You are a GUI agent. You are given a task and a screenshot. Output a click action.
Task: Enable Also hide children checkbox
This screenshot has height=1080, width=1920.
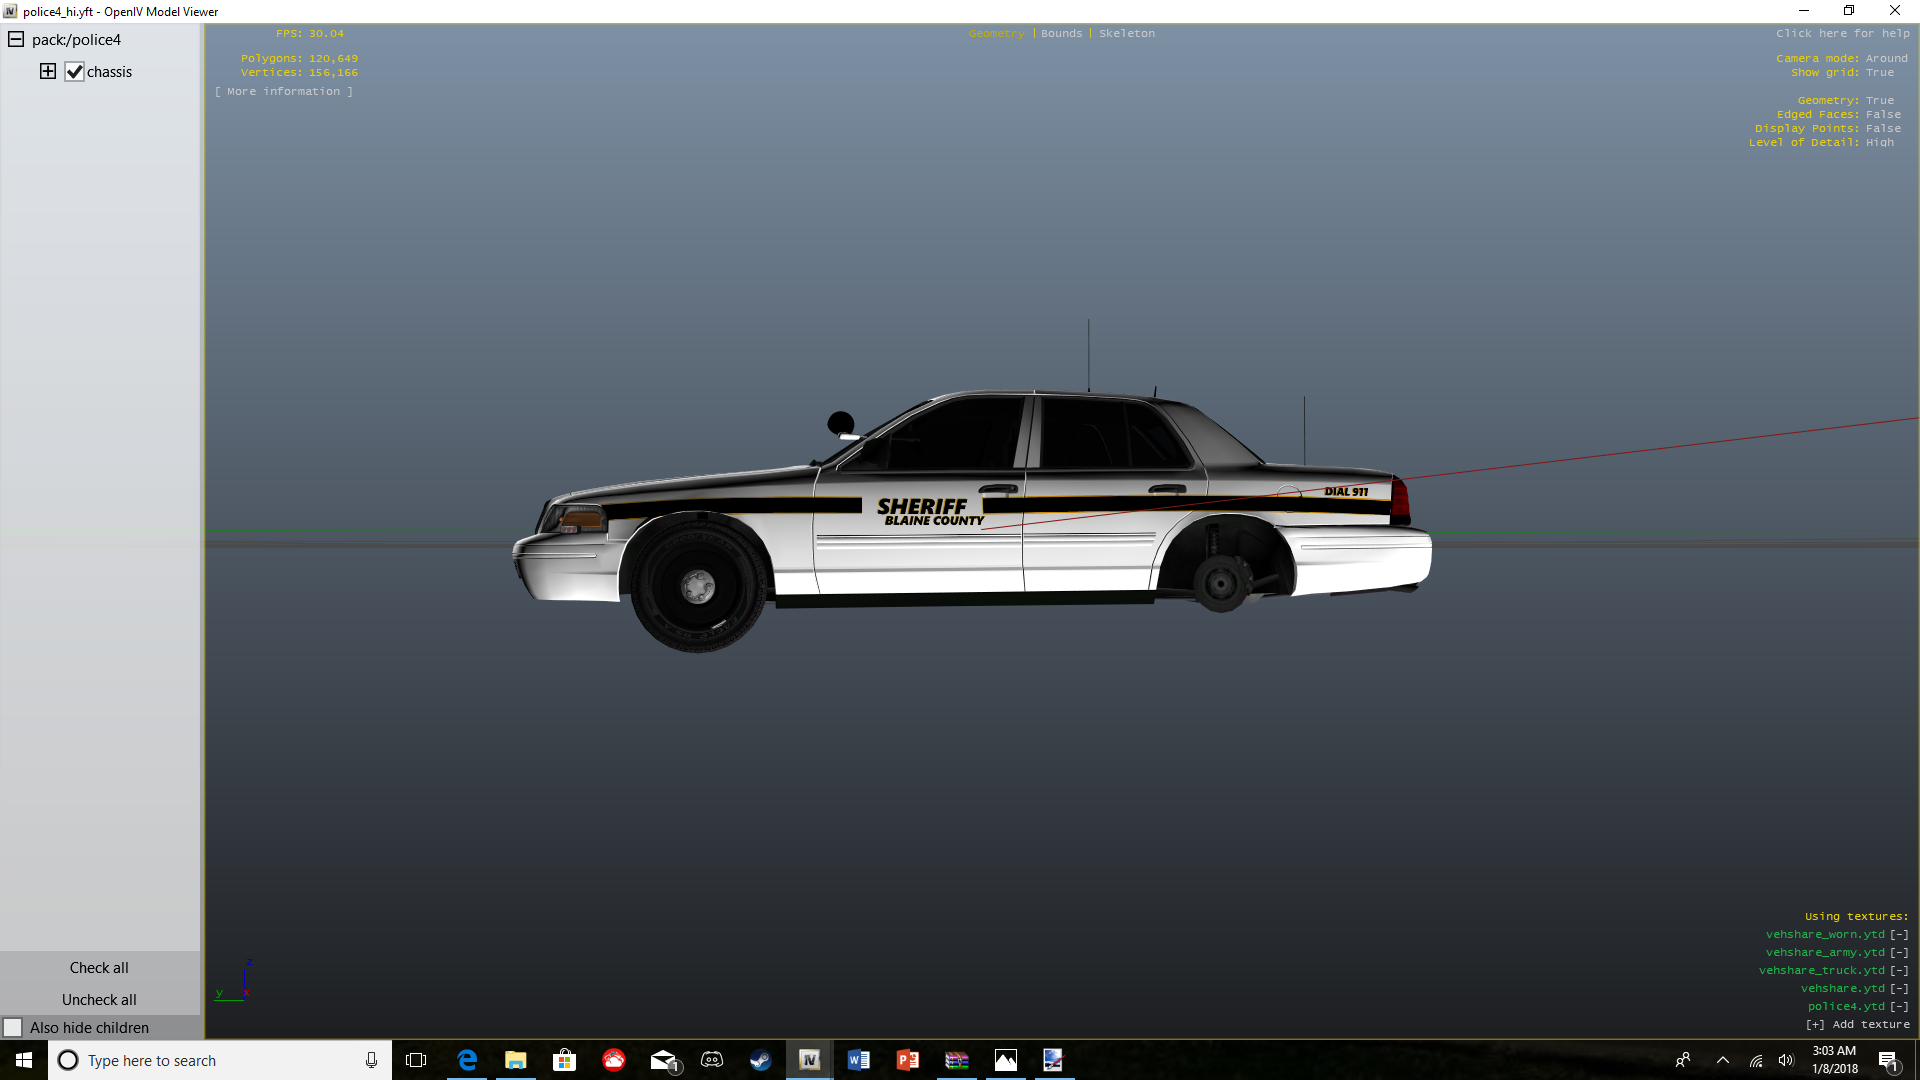(13, 1027)
